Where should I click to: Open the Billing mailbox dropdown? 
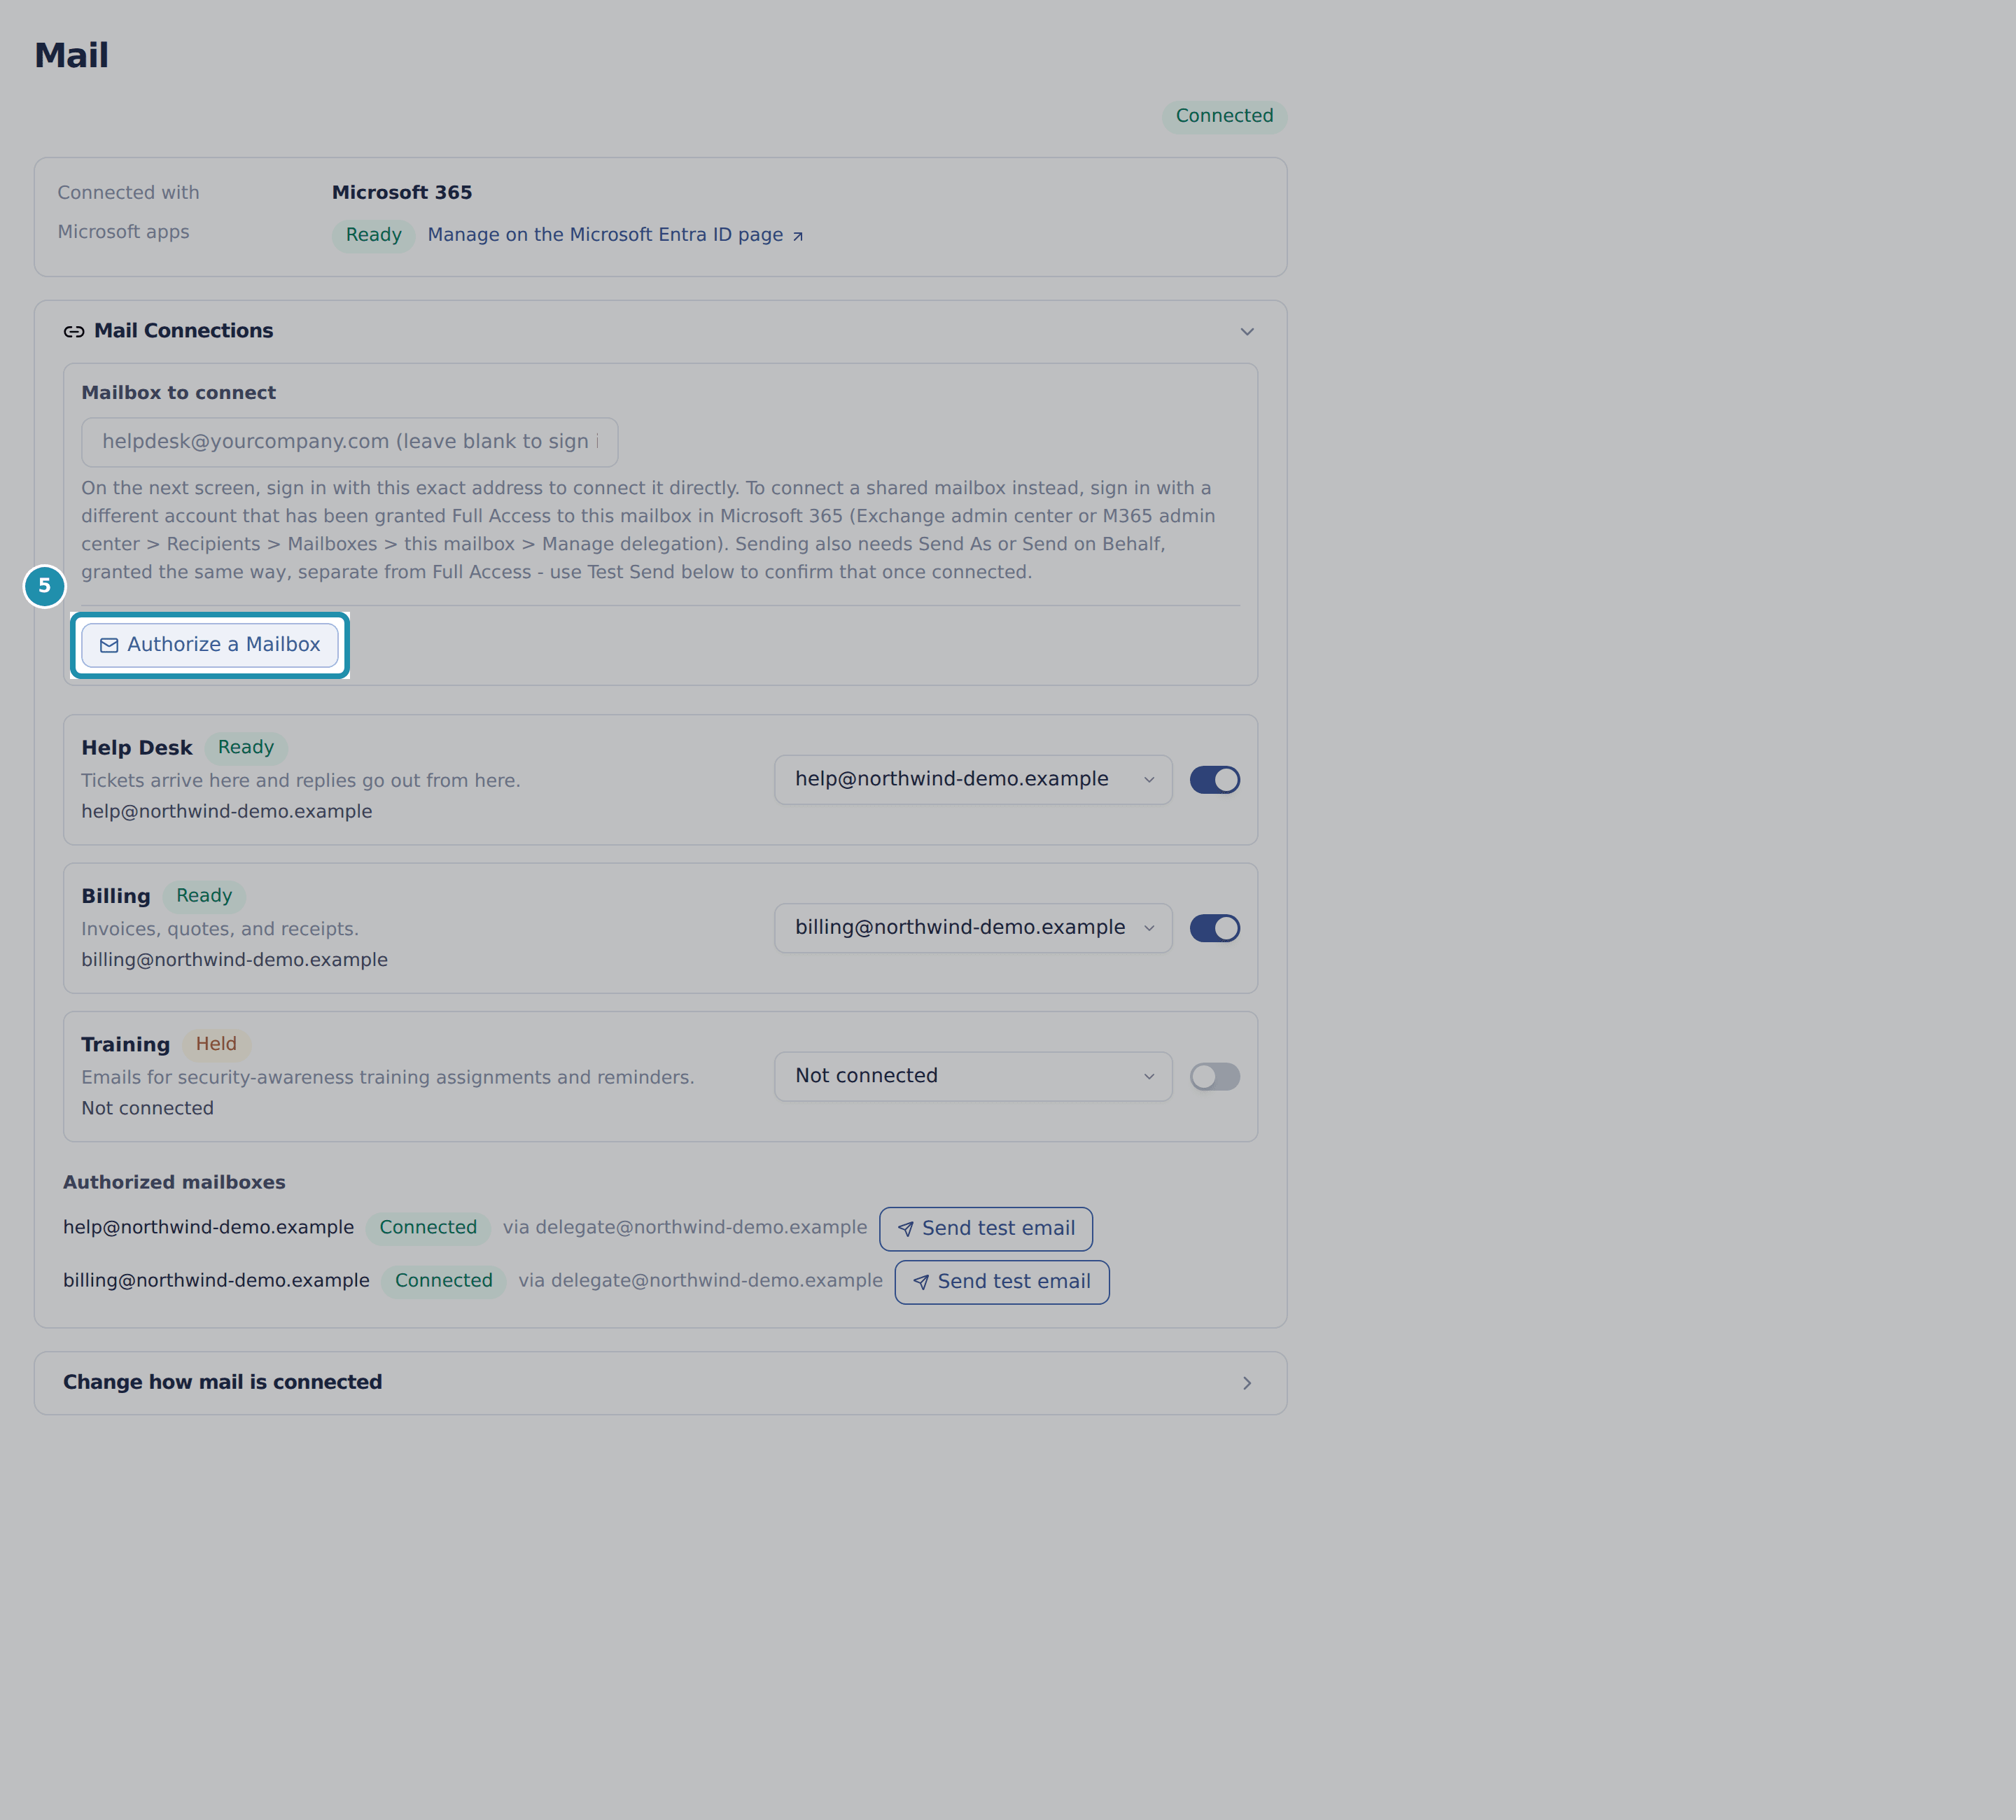point(973,928)
